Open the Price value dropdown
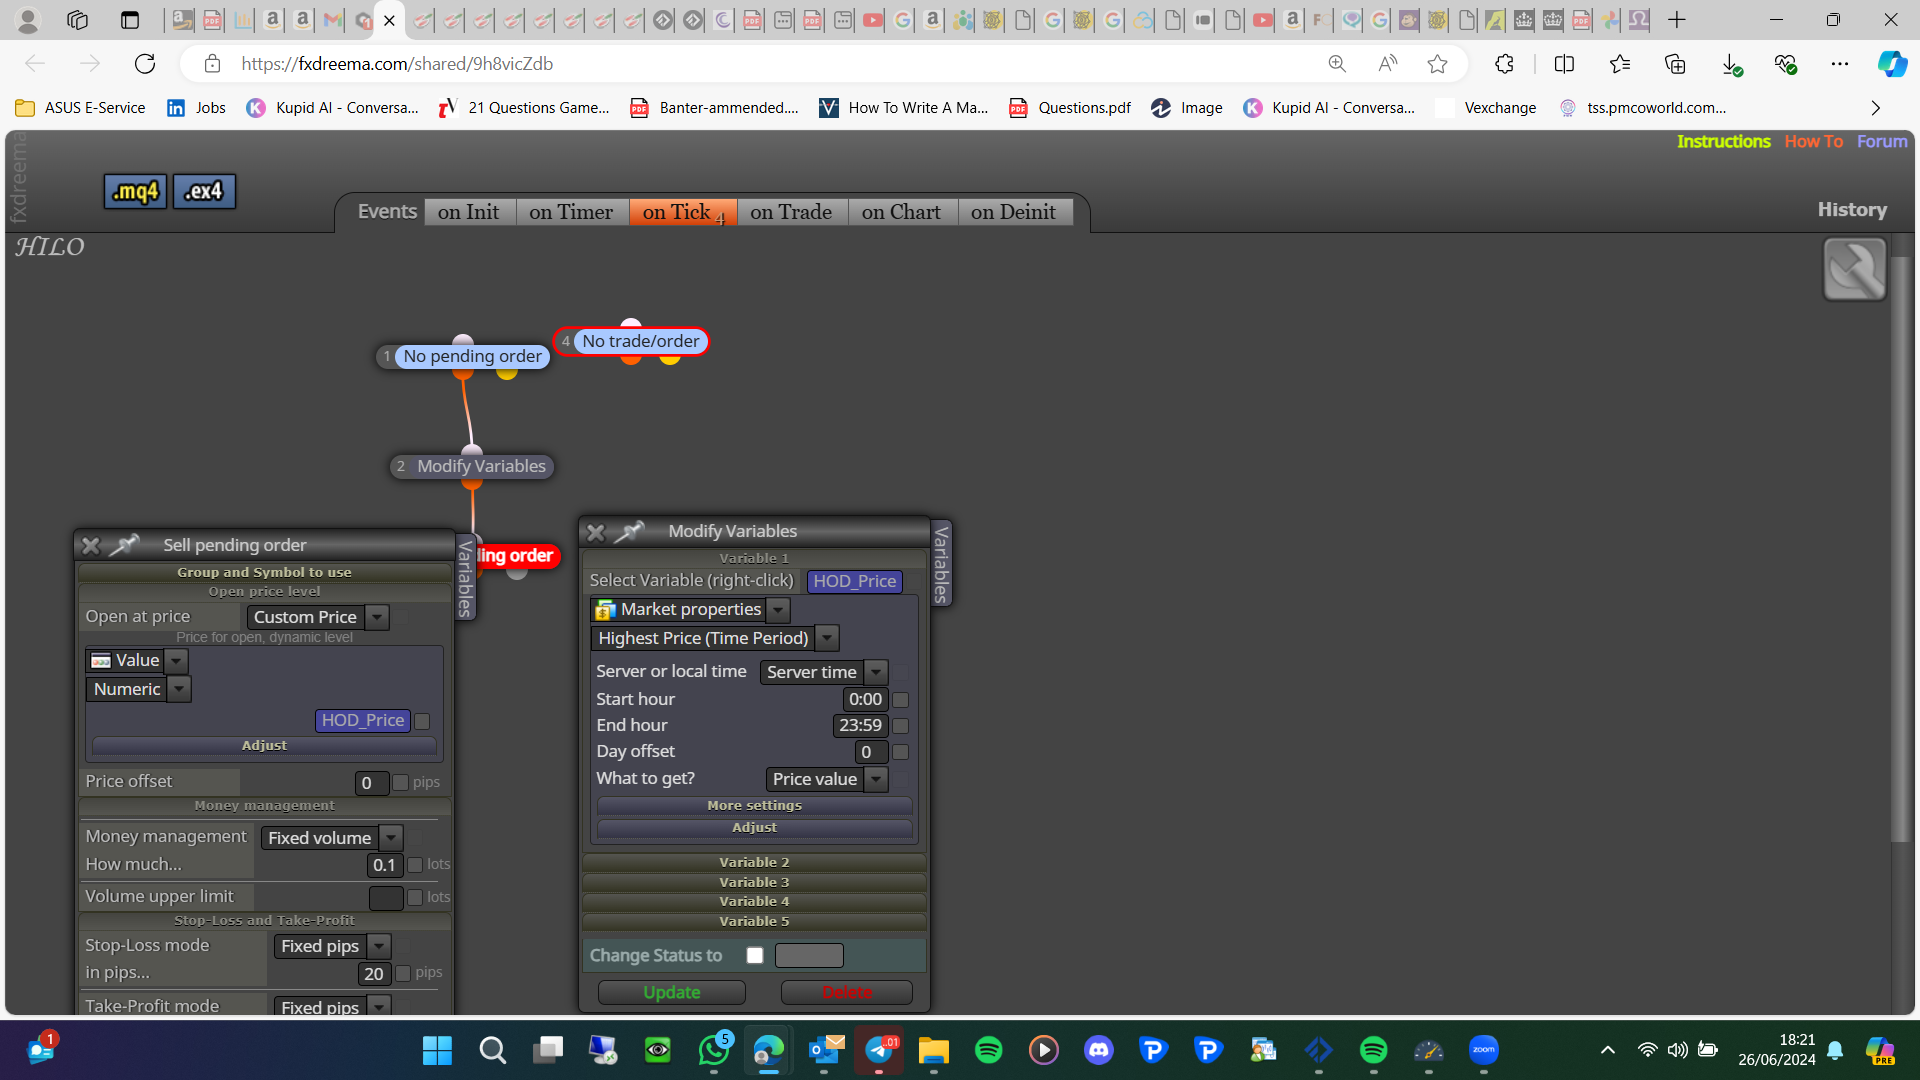 (827, 779)
